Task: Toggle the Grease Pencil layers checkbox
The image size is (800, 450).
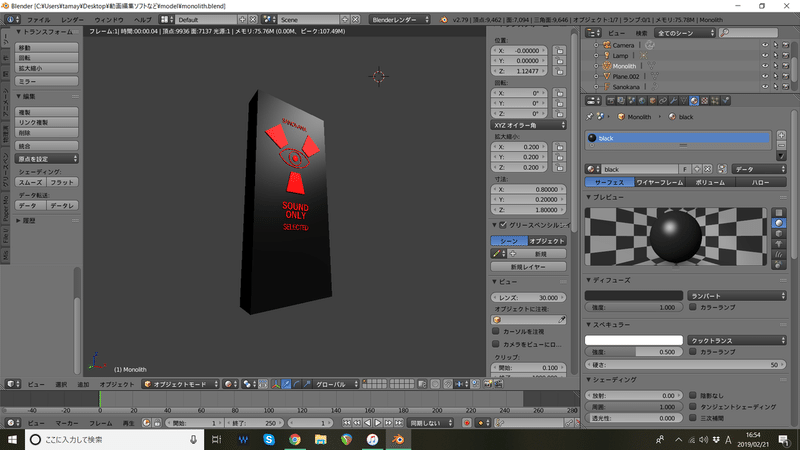Action: coord(503,225)
